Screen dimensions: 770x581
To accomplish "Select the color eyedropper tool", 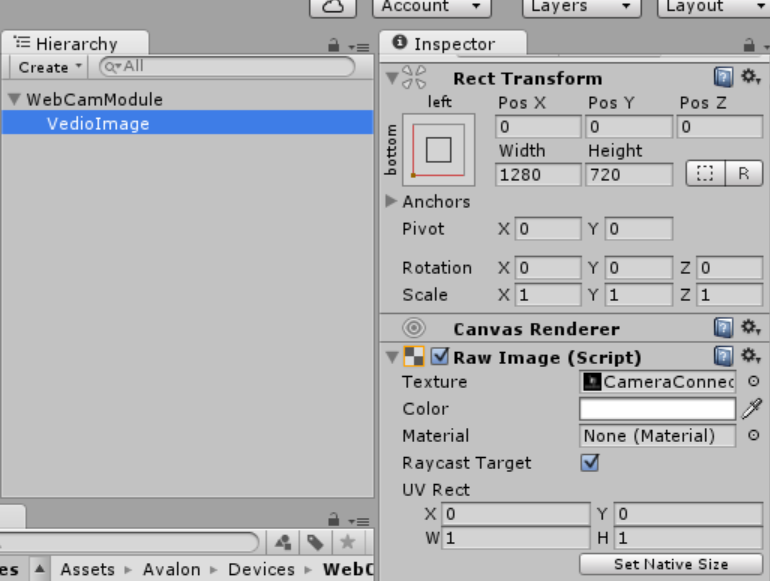I will pyautogui.click(x=752, y=409).
